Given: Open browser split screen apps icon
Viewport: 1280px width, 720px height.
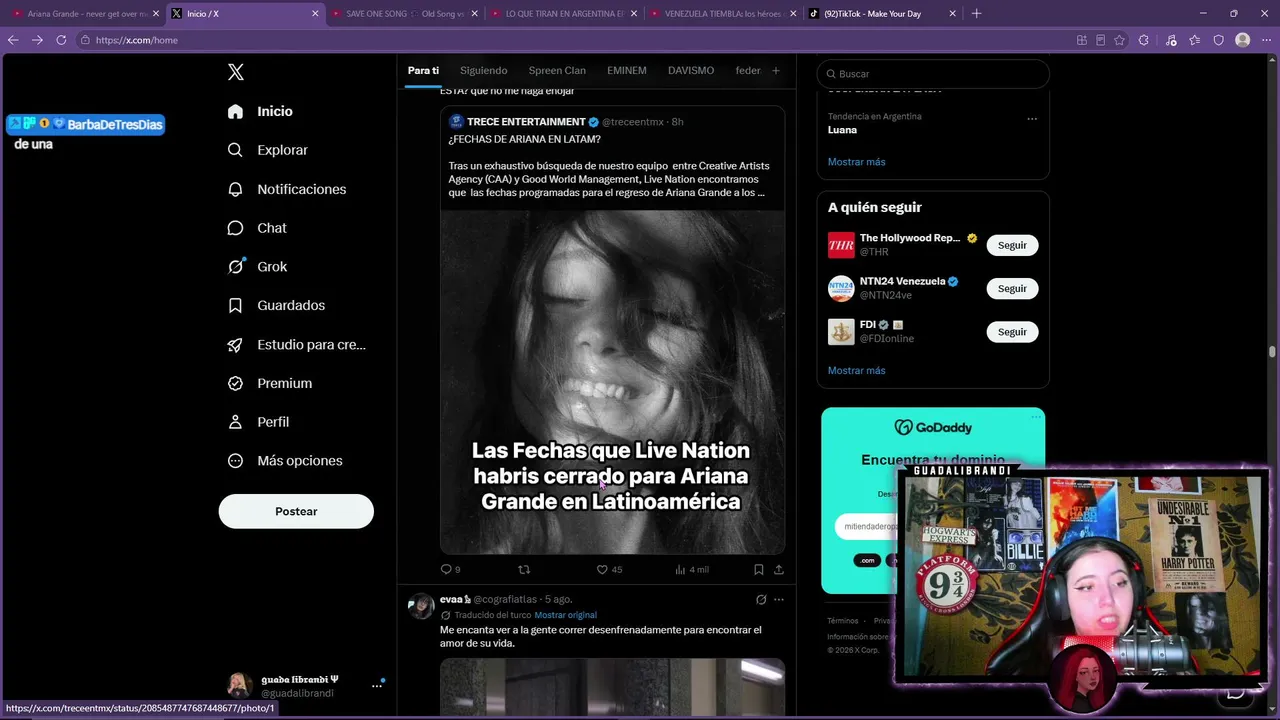Looking at the screenshot, I should (x=1082, y=40).
